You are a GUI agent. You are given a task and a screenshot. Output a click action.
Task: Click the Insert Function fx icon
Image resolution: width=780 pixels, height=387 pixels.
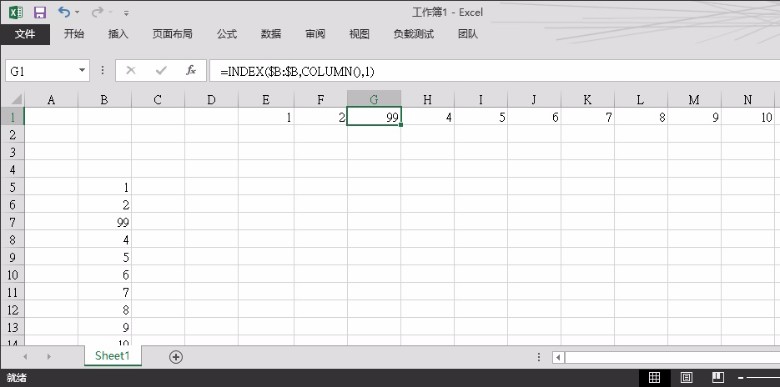click(191, 71)
